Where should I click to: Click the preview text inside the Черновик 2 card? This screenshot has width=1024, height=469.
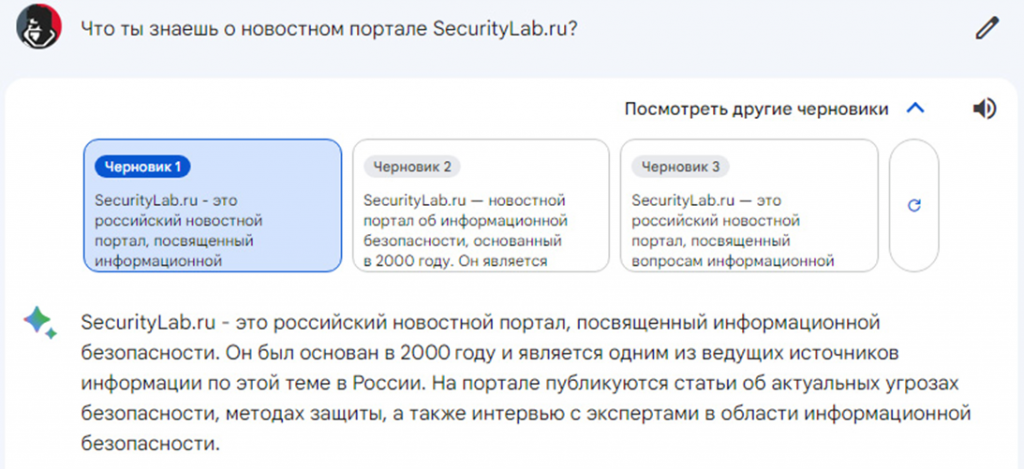(x=466, y=231)
